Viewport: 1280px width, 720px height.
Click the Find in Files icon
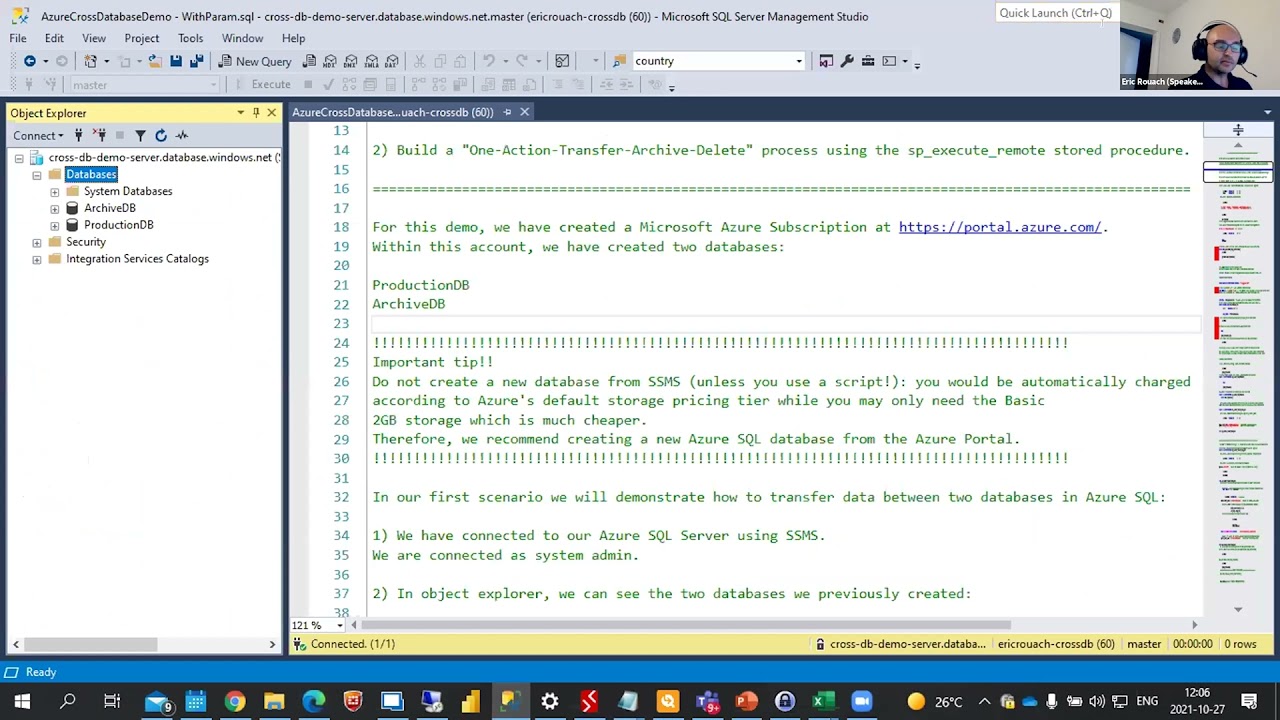(621, 61)
